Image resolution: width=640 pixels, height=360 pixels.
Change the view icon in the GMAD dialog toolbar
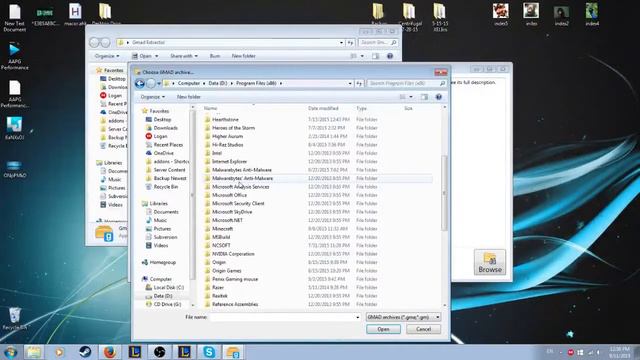(402, 97)
